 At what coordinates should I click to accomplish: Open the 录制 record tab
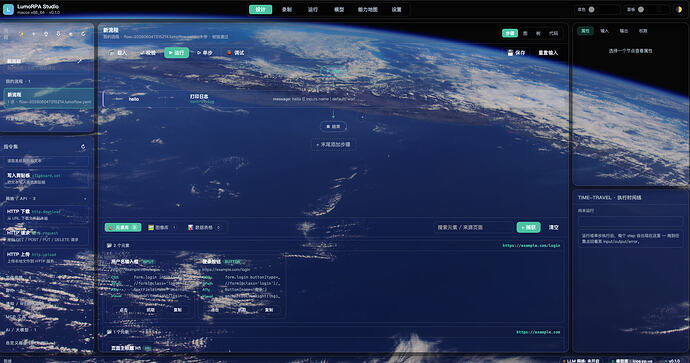pyautogui.click(x=287, y=9)
